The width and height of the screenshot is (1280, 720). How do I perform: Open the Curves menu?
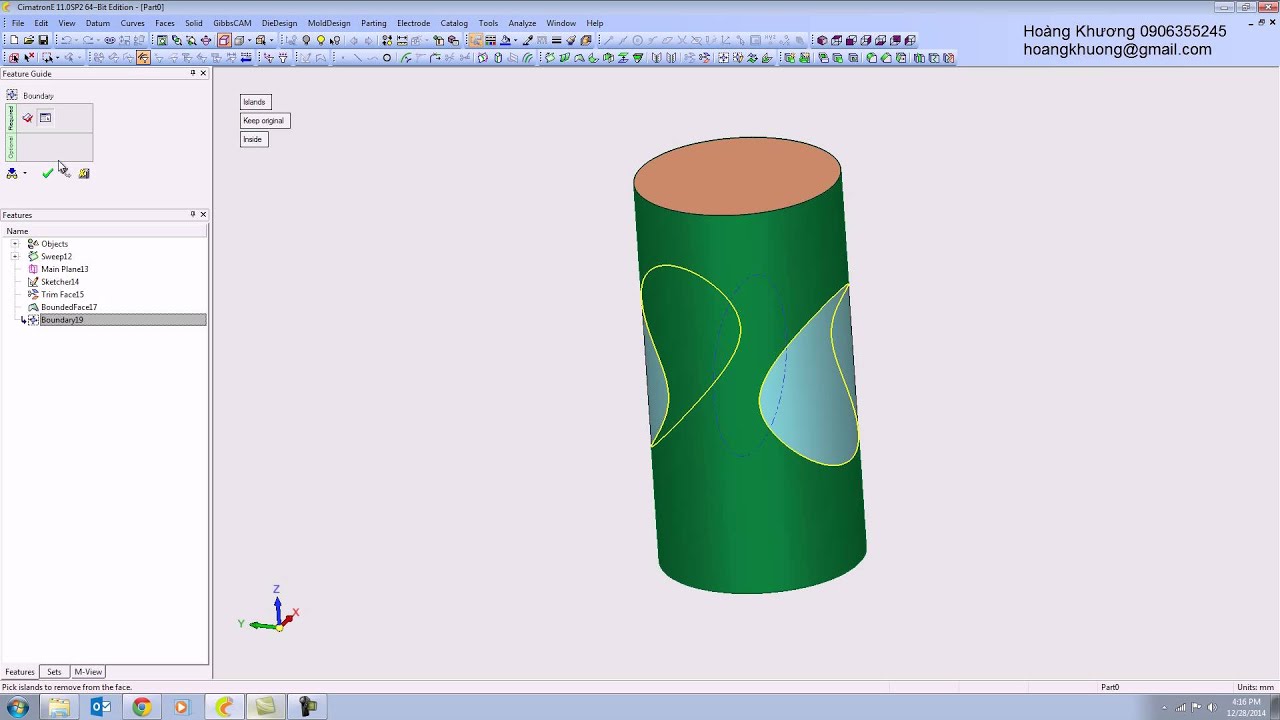pyautogui.click(x=132, y=23)
